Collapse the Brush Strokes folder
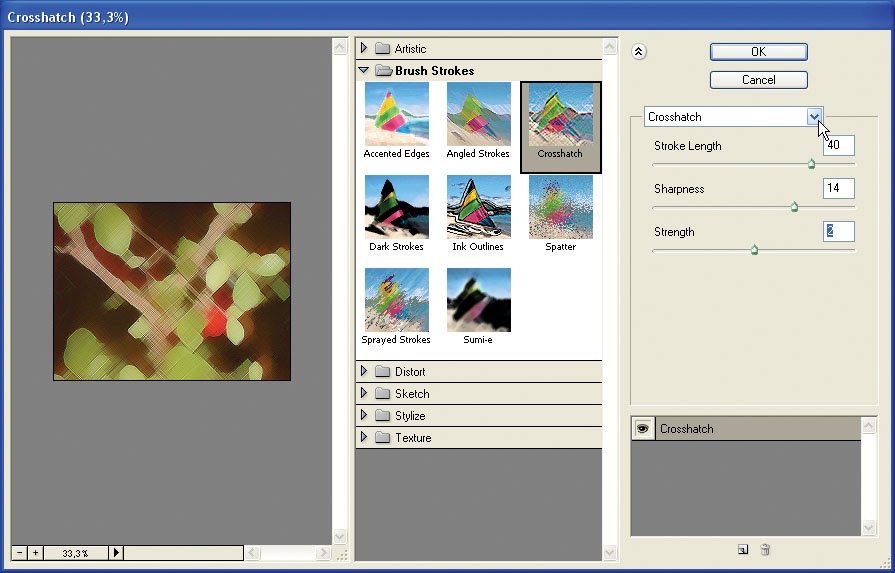895x573 pixels. [364, 70]
